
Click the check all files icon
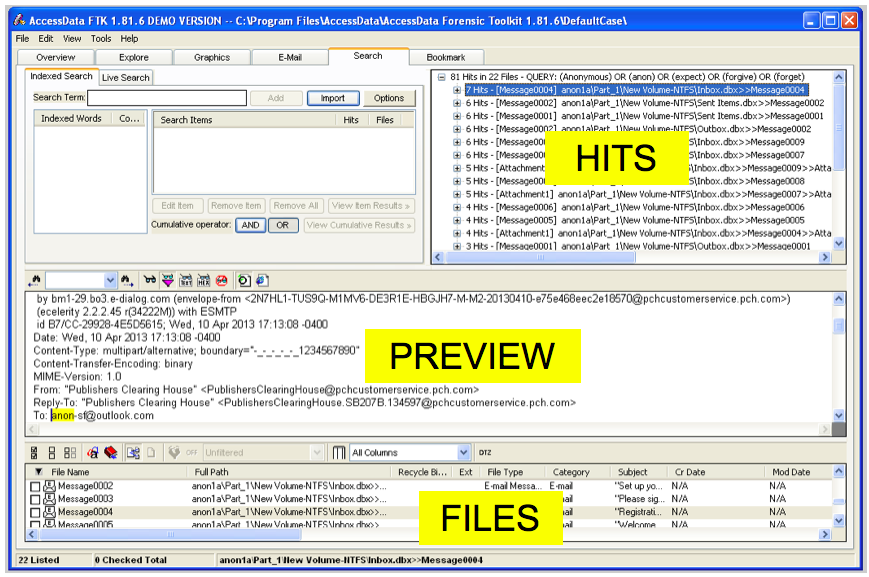point(34,453)
